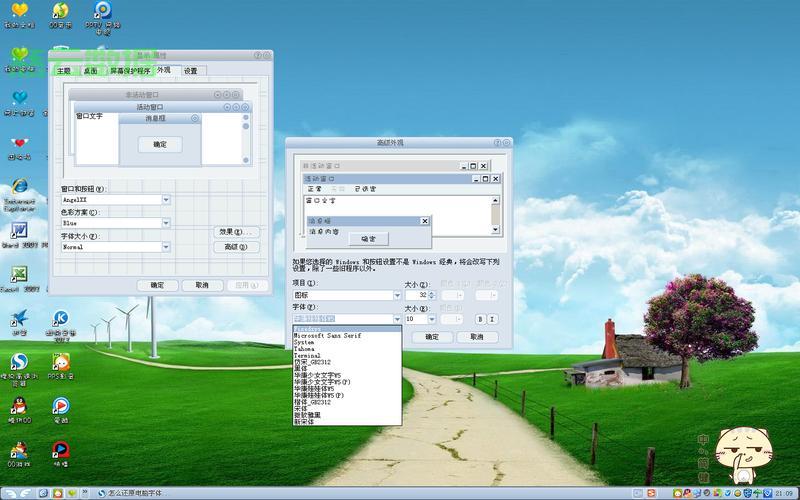Launch the QQ penguin desktop shortcut
Screen dimensions: 800x500
click(18, 406)
